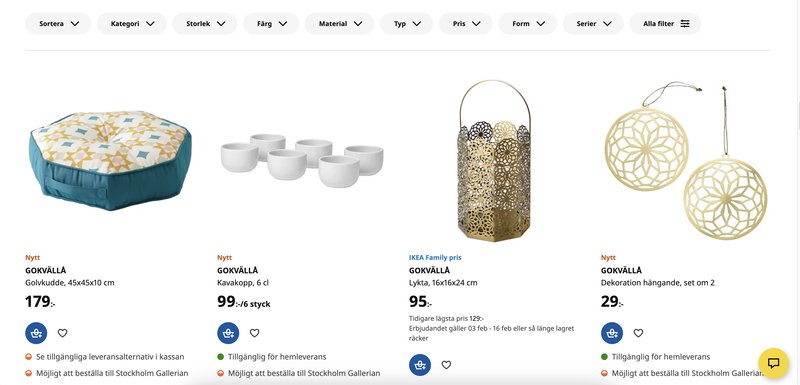Show the Pris filter options
The image size is (800, 385).
coord(465,23)
